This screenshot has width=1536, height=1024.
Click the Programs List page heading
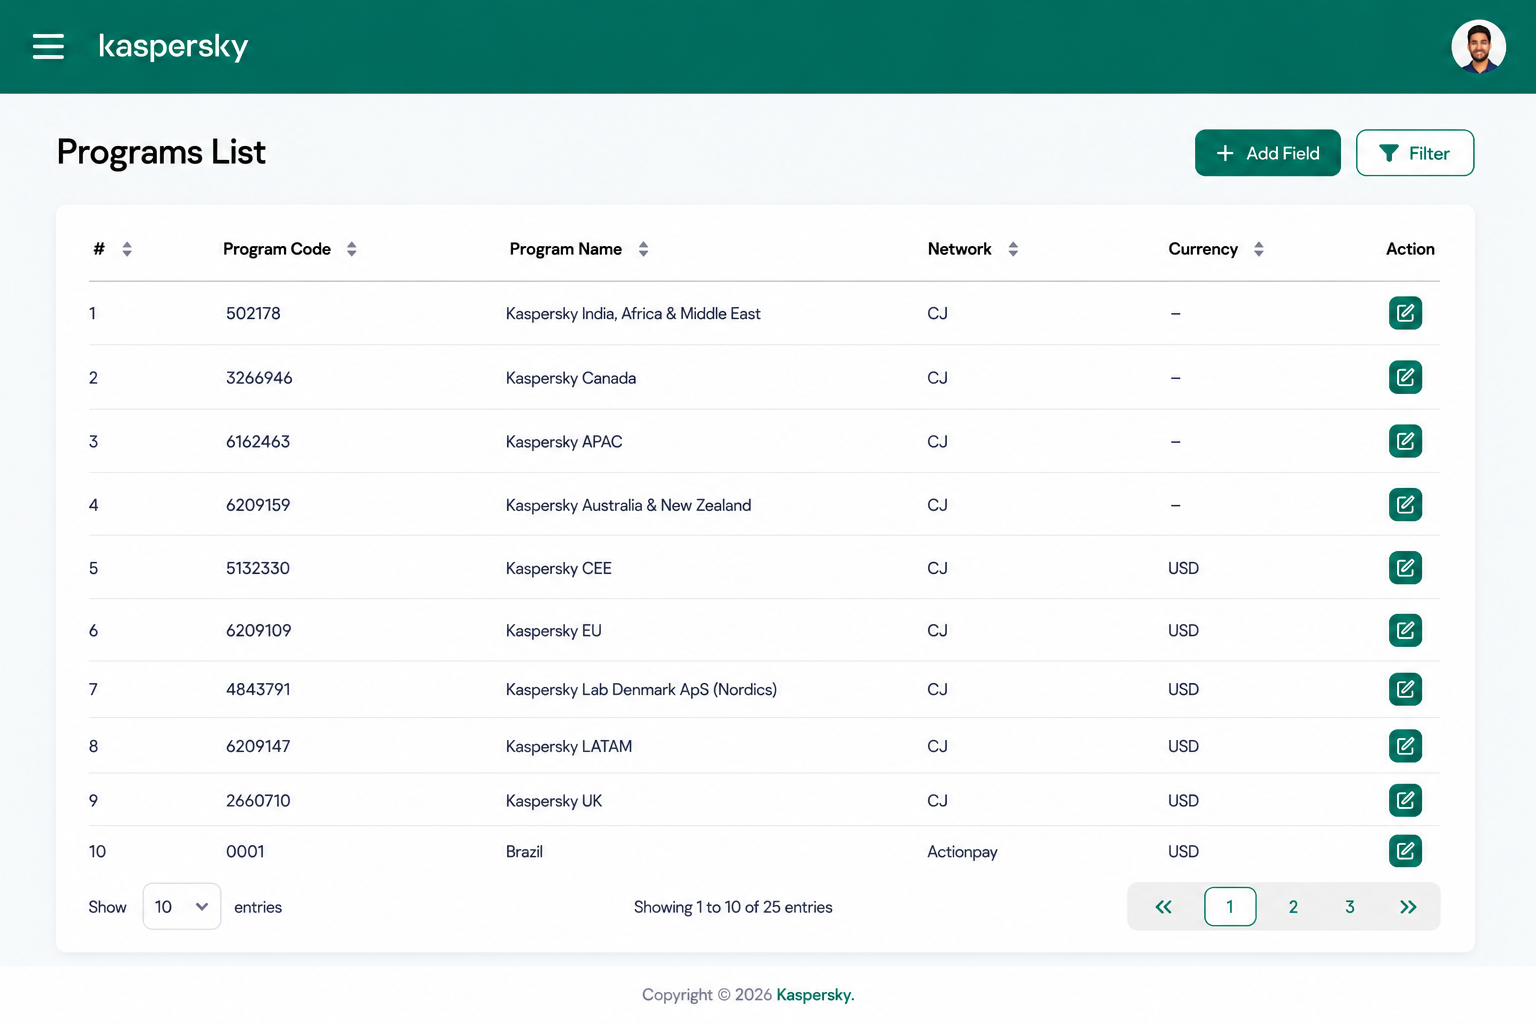(161, 152)
